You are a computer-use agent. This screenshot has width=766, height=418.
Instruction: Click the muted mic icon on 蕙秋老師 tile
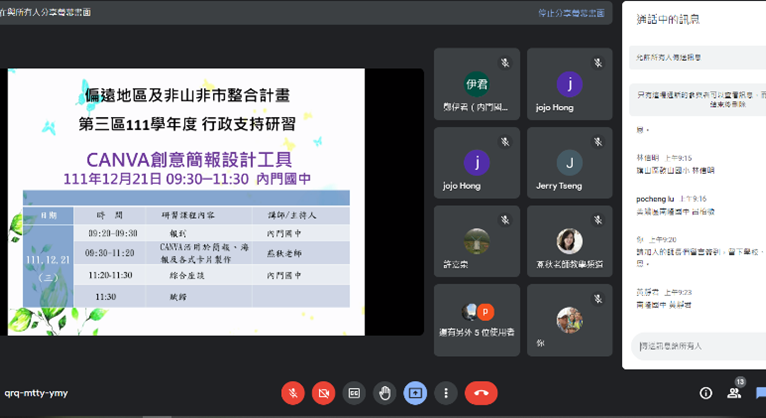tap(598, 220)
